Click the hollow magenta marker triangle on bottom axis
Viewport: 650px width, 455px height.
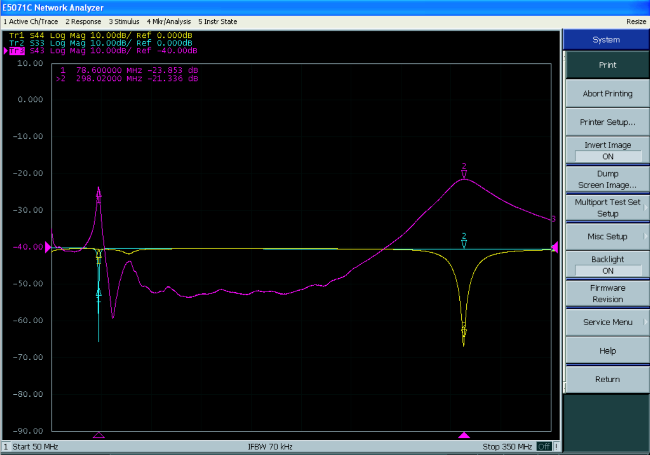[x=98, y=435]
